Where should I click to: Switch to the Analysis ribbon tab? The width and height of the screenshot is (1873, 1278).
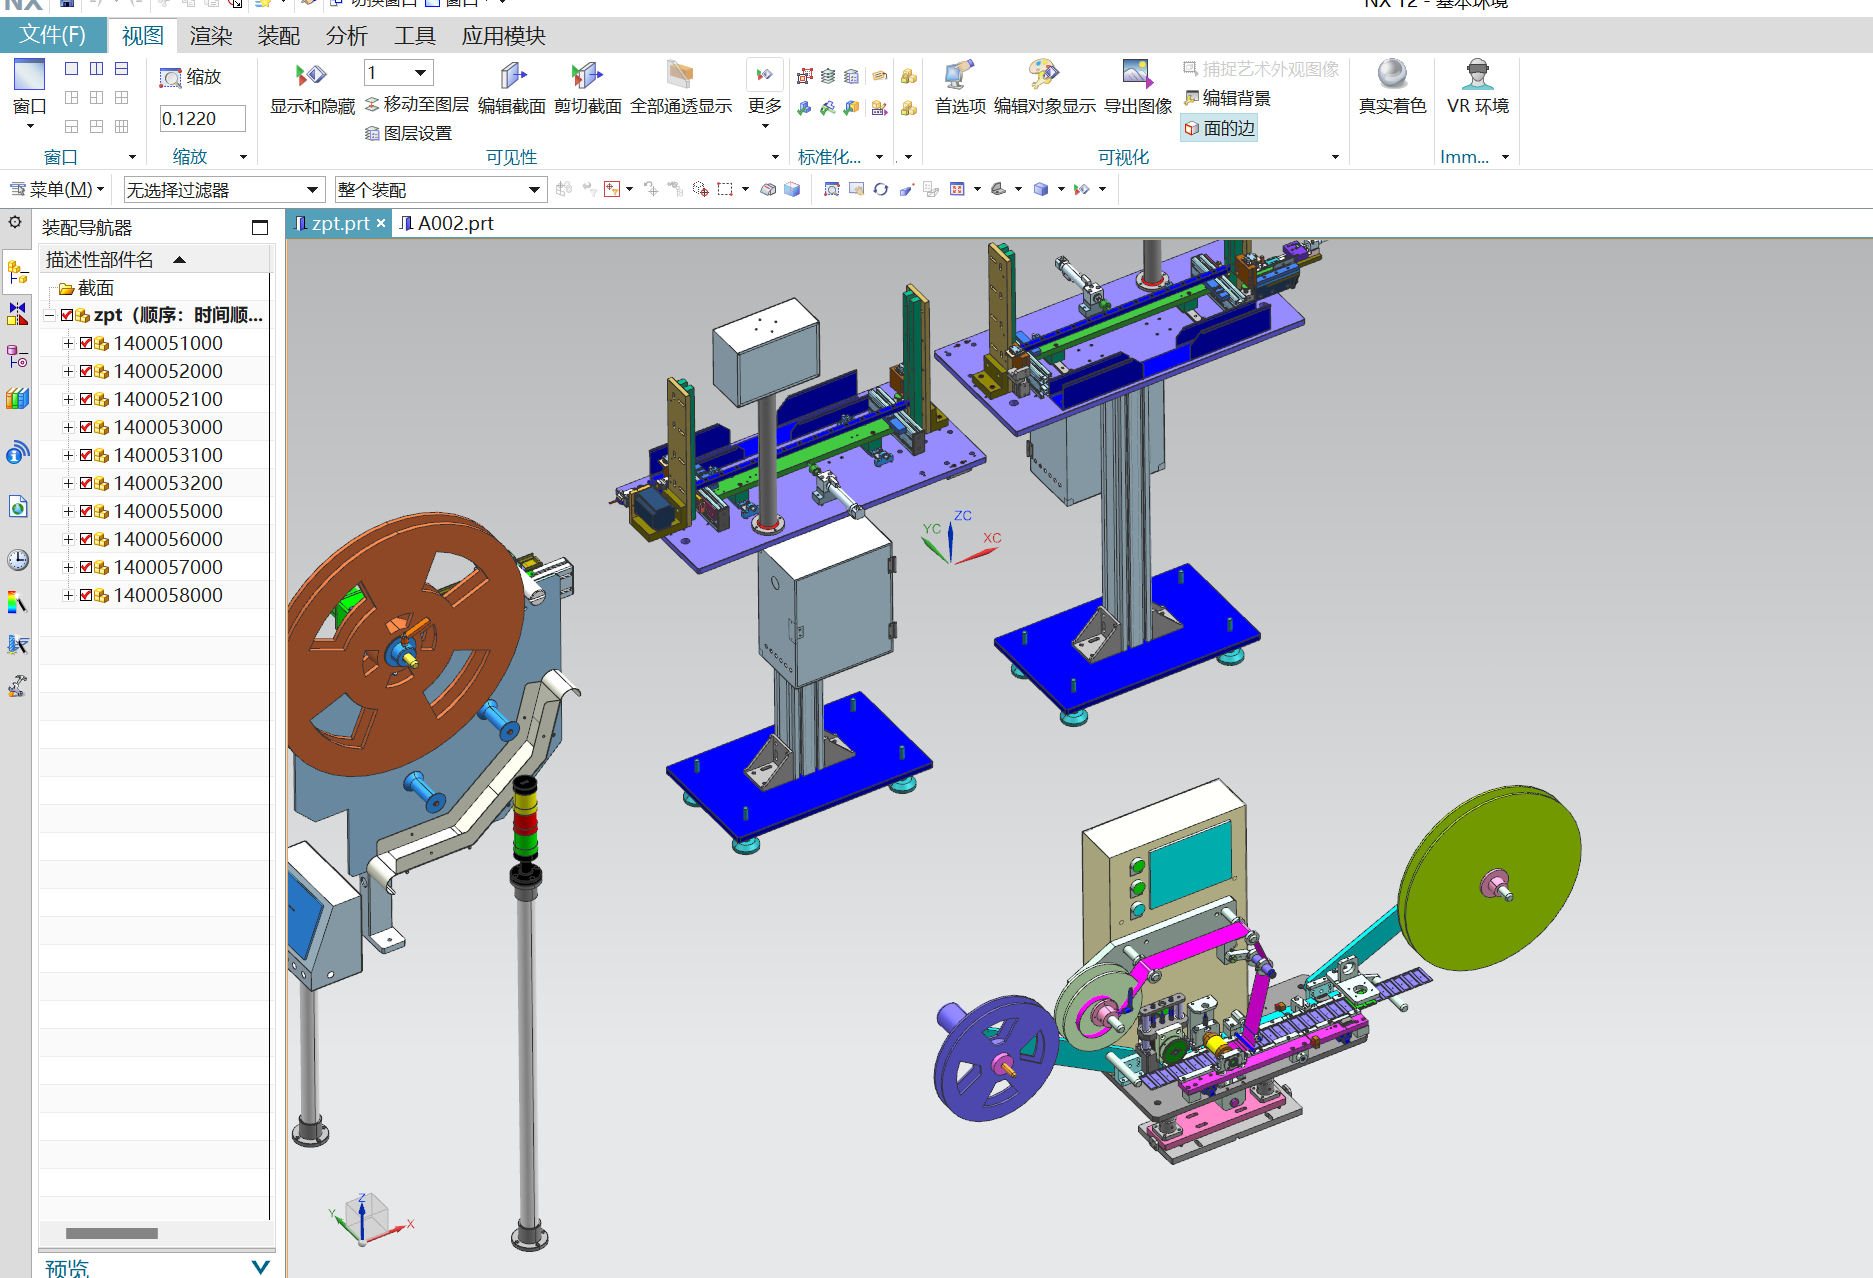pos(346,36)
